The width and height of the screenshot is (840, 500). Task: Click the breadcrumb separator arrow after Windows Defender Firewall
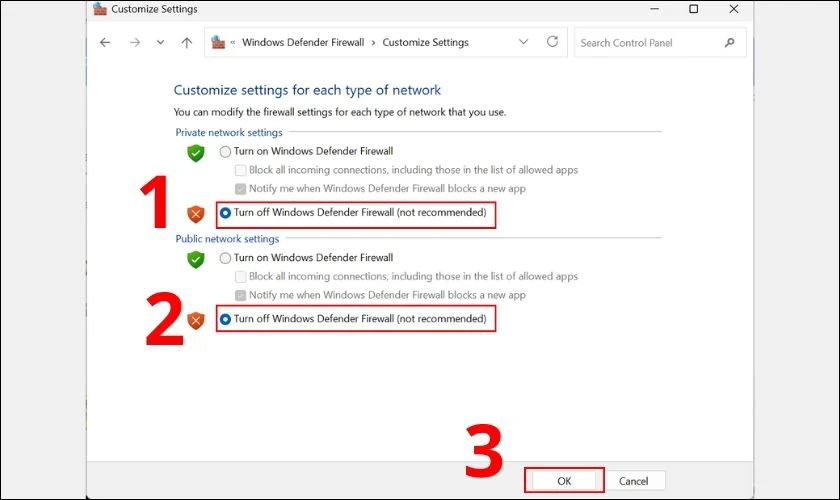coord(373,42)
